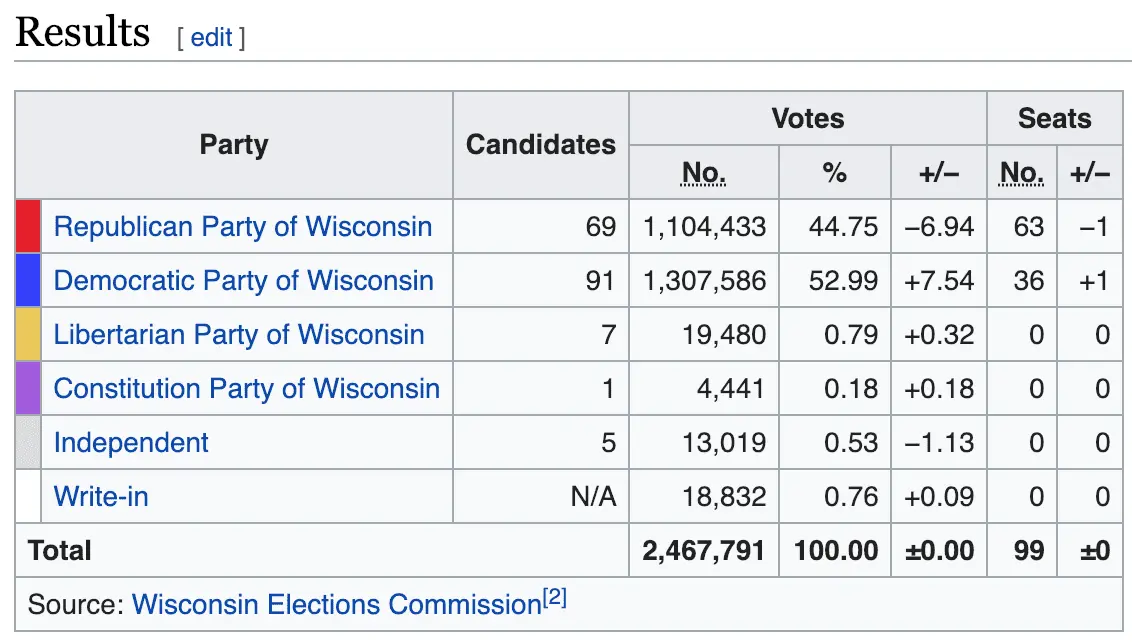This screenshot has height=642, width=1132.
Task: Open citation footnote number 2
Action: (554, 597)
